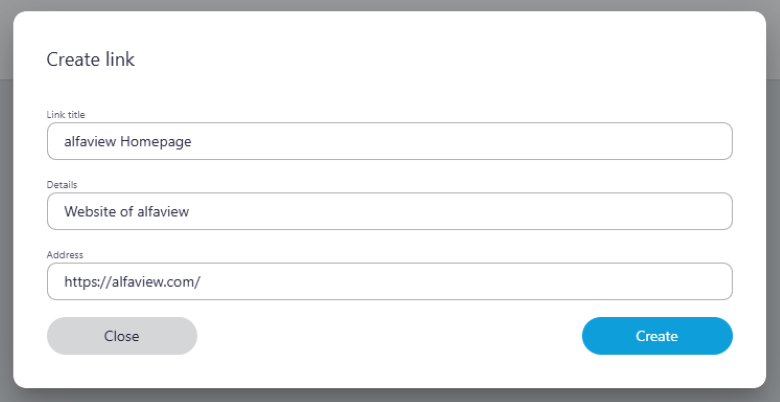Focus the Details input field
This screenshot has height=402, width=780.
[x=389, y=211]
